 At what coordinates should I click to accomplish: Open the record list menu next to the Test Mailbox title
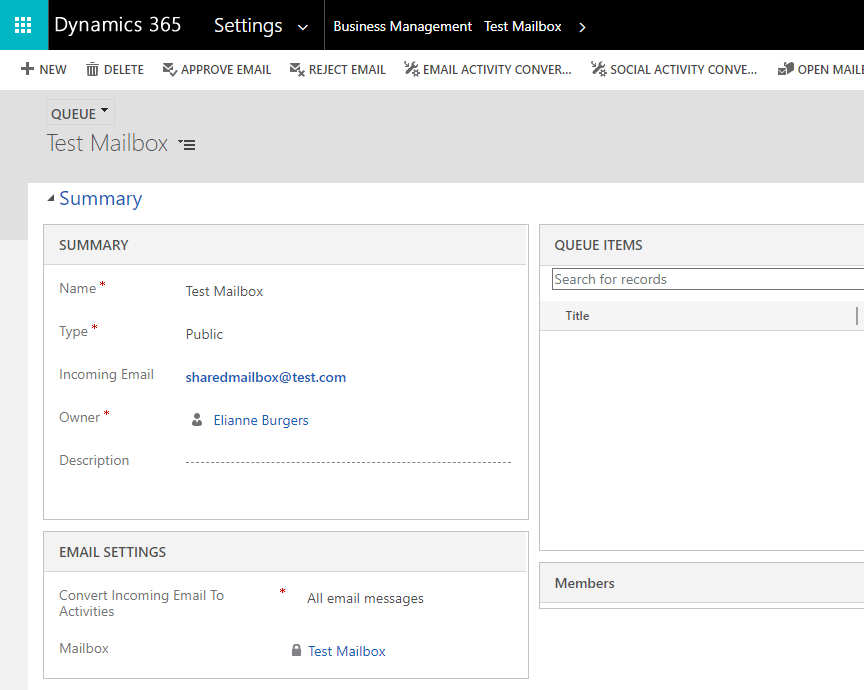187,144
